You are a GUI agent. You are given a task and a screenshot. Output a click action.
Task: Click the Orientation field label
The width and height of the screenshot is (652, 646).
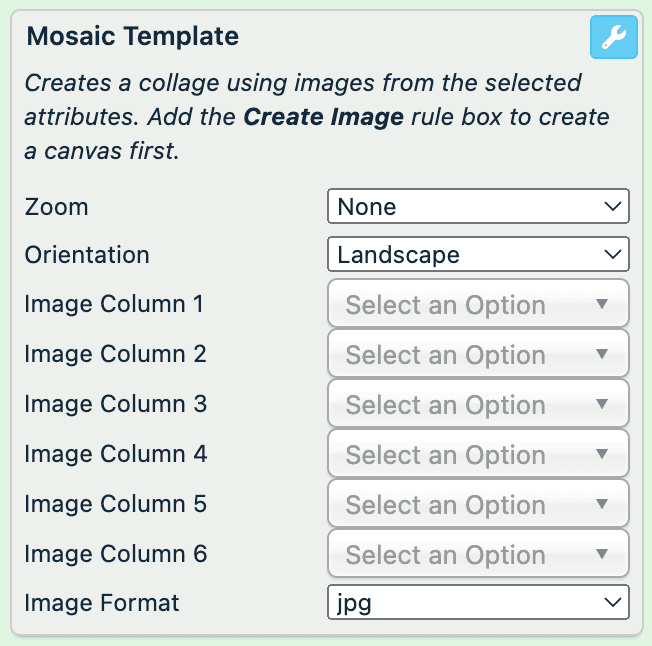87,255
